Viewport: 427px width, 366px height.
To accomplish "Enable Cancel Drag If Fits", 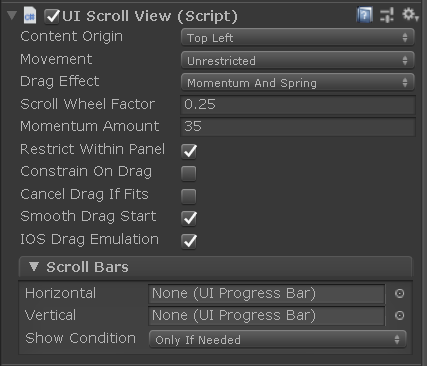I will (x=189, y=196).
